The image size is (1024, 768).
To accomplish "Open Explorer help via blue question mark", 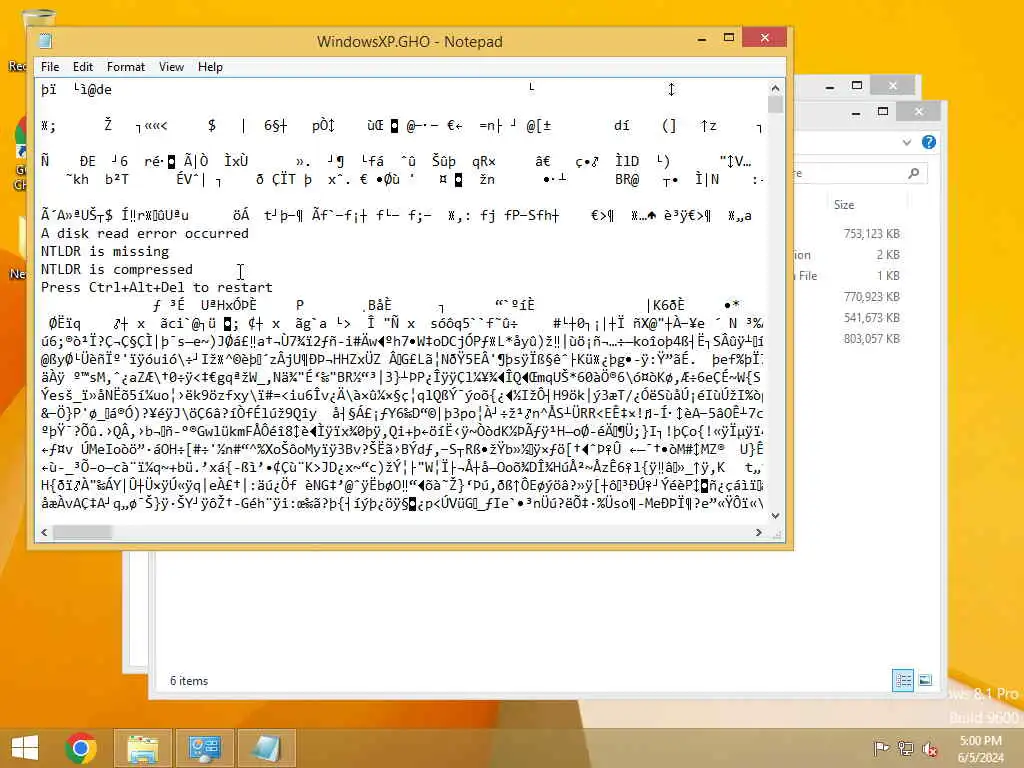I will pyautogui.click(x=929, y=142).
